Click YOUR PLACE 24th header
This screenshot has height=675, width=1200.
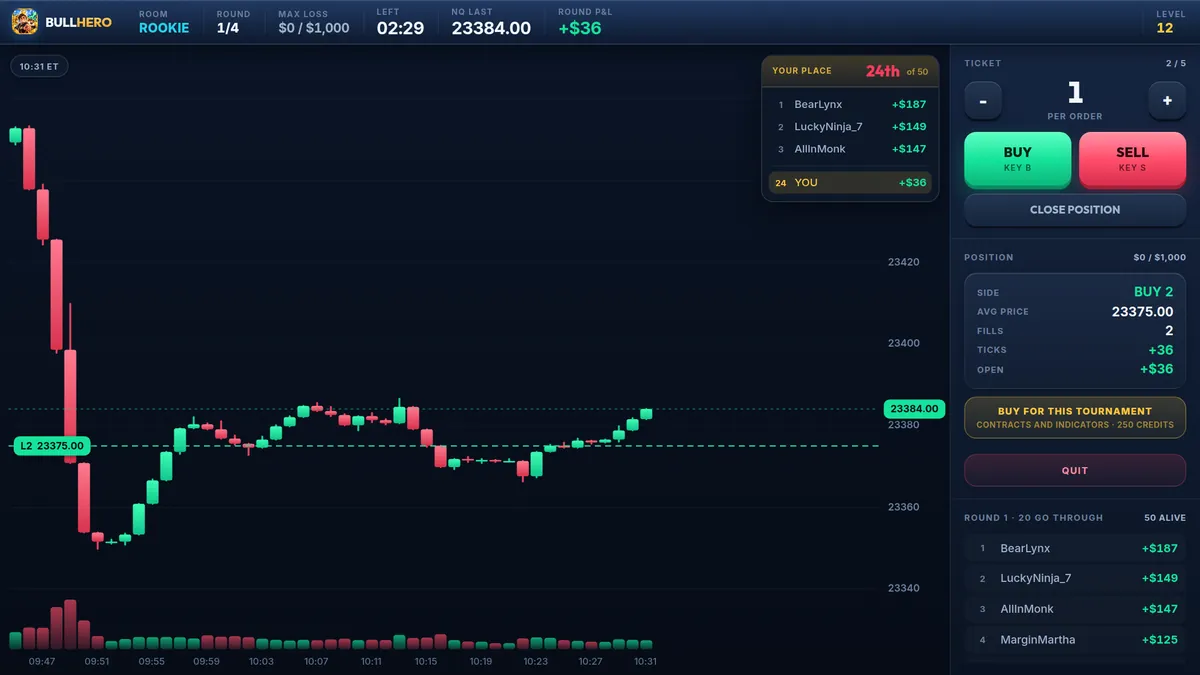[851, 71]
